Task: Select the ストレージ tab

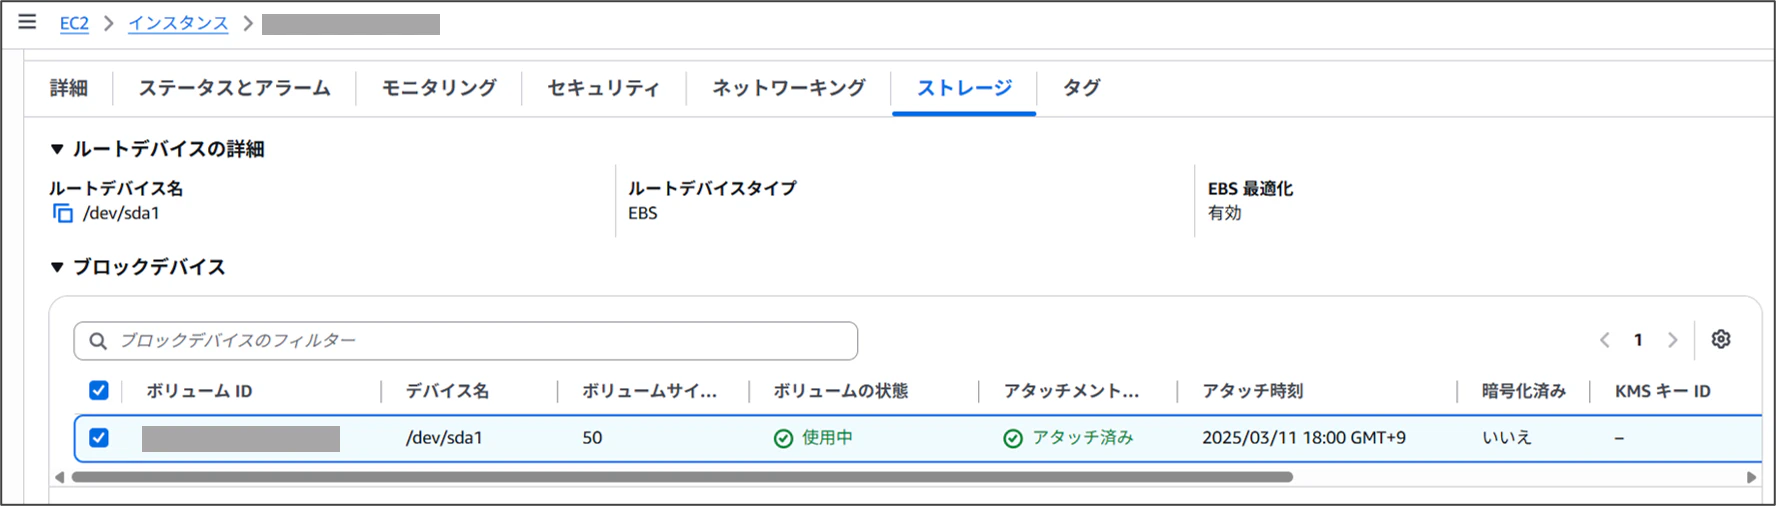Action: 964,88
